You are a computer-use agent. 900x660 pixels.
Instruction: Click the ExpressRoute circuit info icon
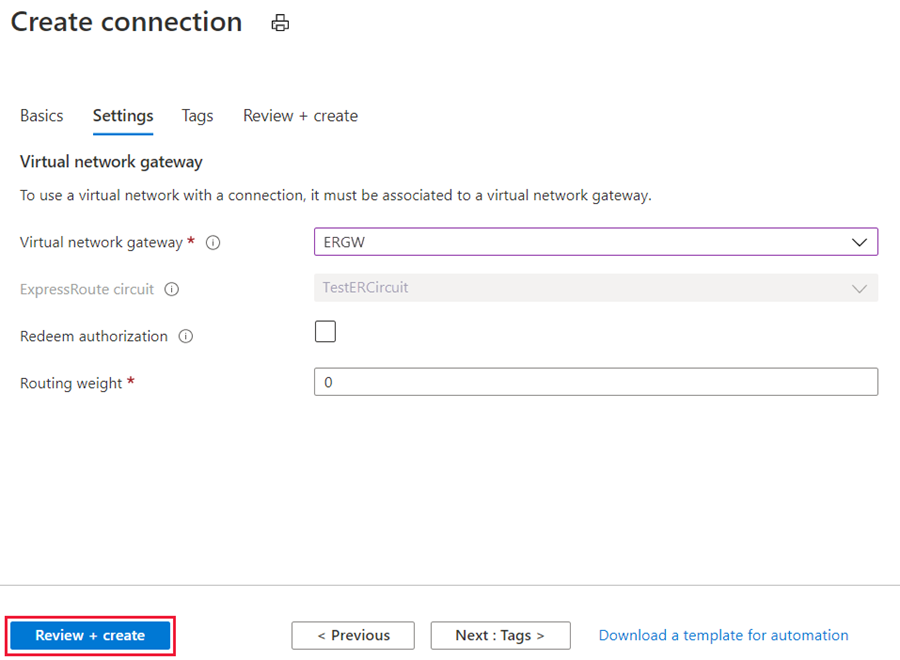coord(170,289)
